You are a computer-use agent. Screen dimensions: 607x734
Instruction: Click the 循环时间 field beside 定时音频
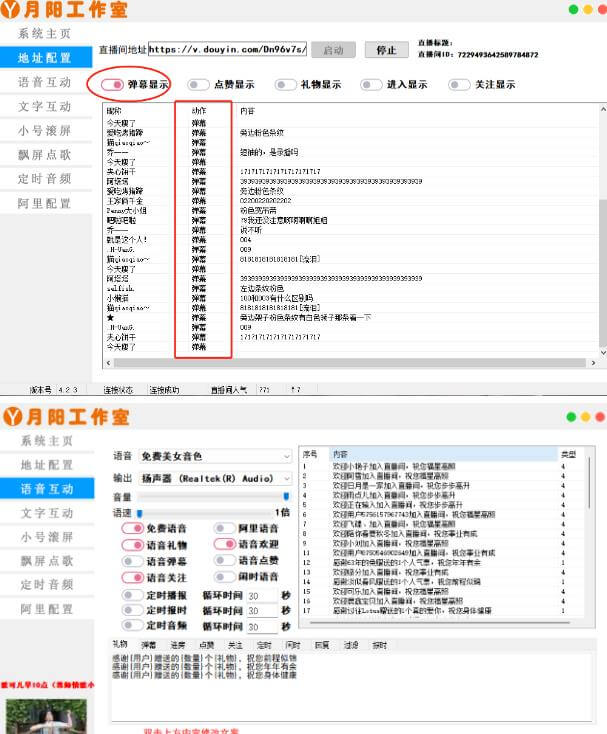coord(262,626)
